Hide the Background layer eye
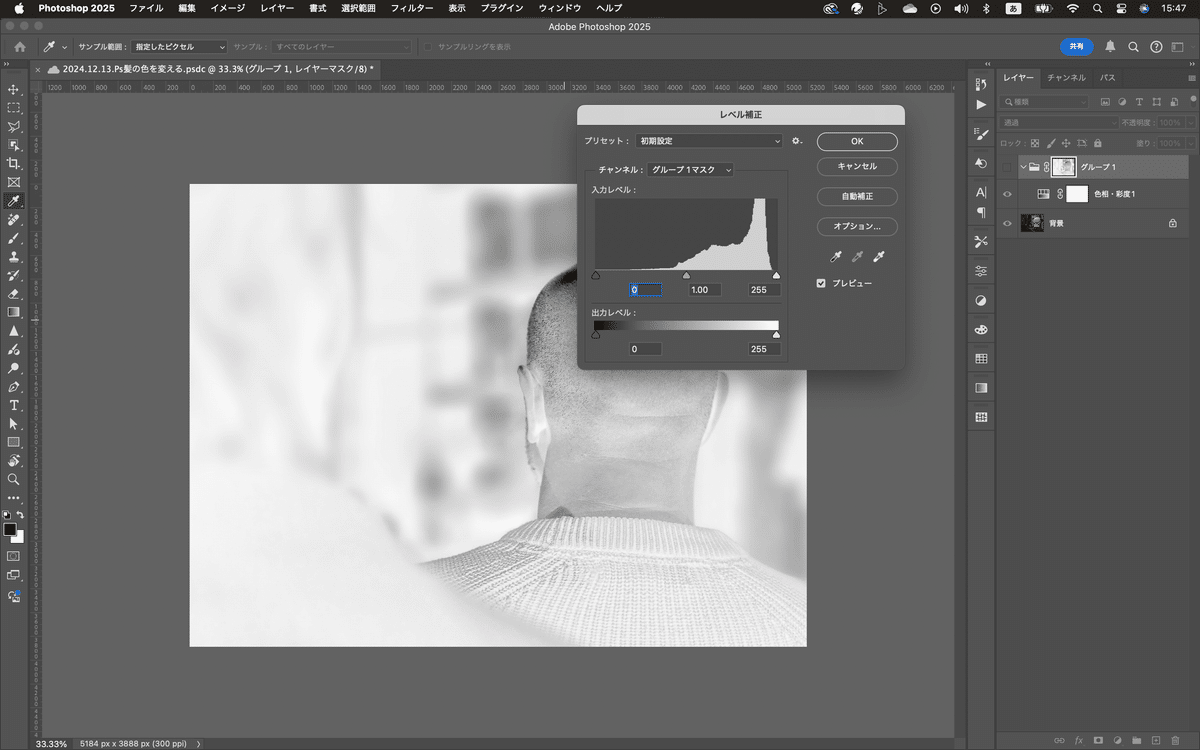Screen dimensions: 1200x750 point(1008,223)
